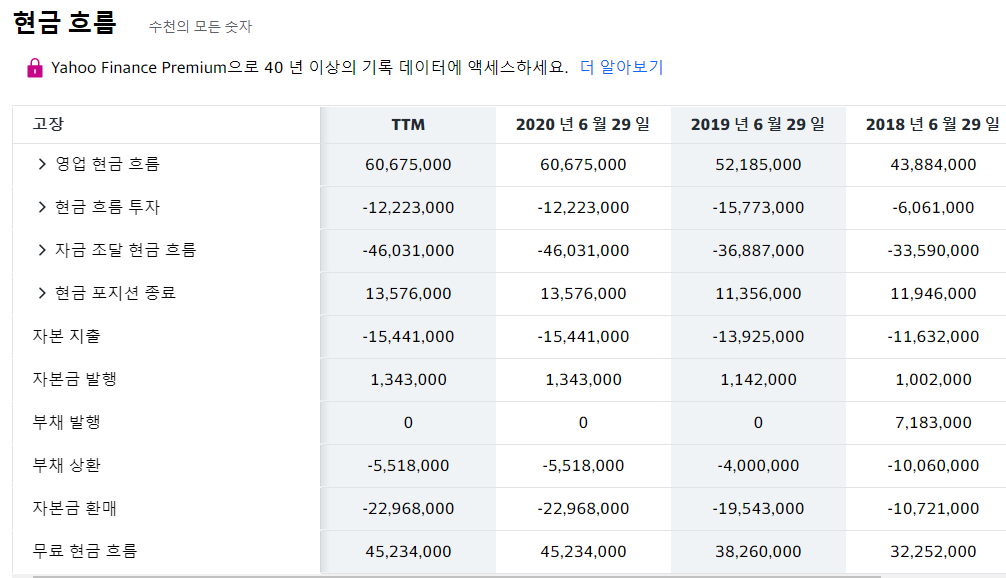Select the 2020 년 6 월 29 일 column header
This screenshot has height=578, width=1006.
point(583,124)
